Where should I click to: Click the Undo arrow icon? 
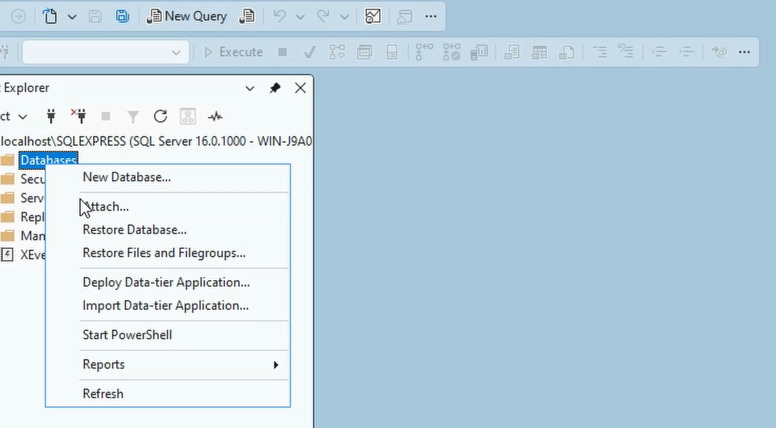point(280,16)
